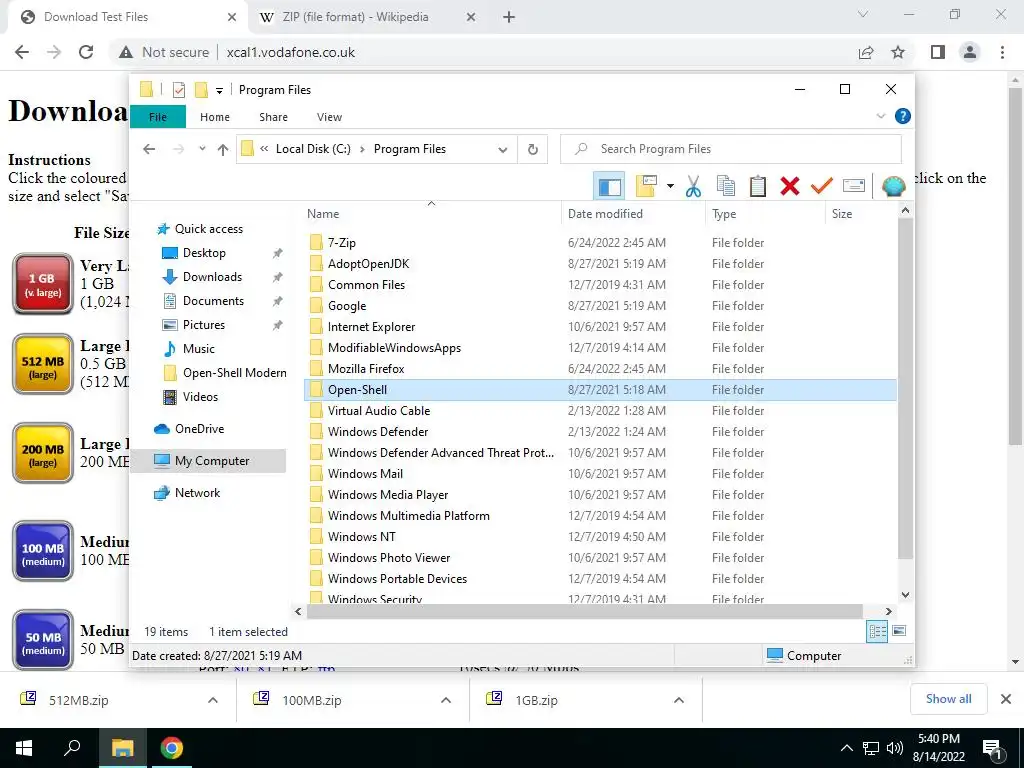Open options for 512MB.zip download
Screen dimensions: 1024x768
point(213,700)
